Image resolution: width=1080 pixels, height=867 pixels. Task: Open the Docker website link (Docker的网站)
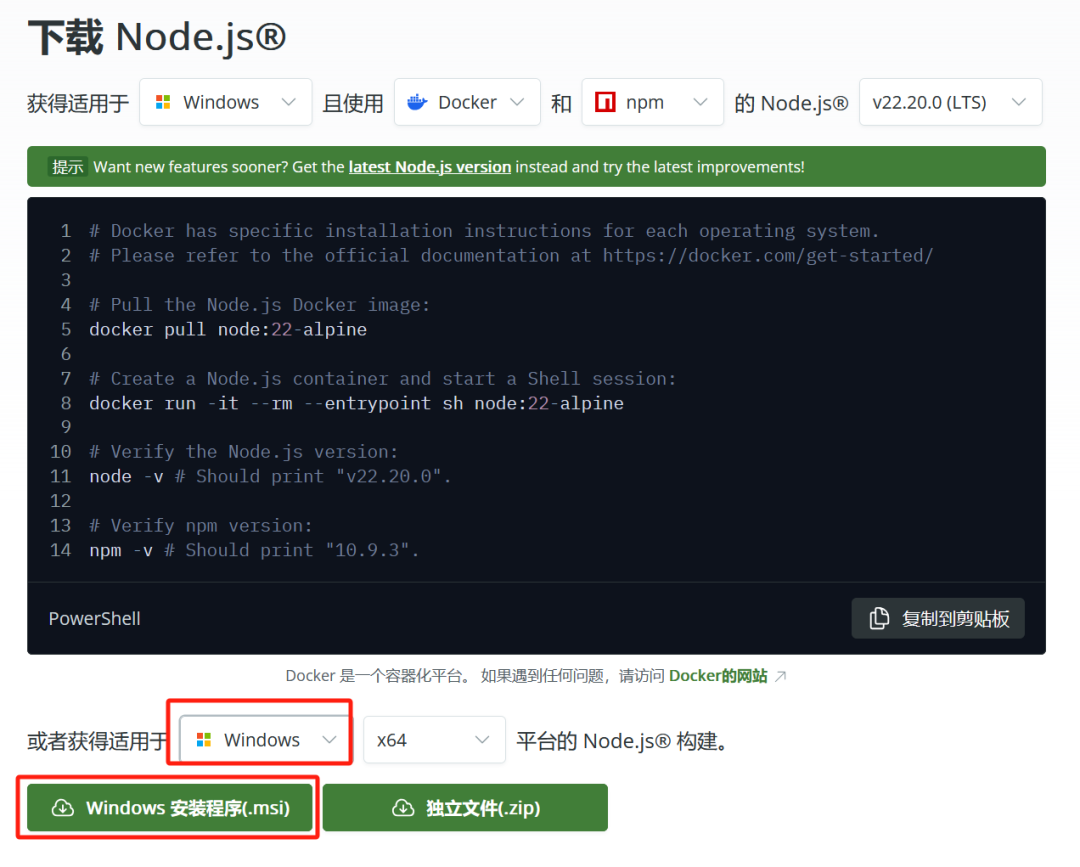pyautogui.click(x=718, y=676)
